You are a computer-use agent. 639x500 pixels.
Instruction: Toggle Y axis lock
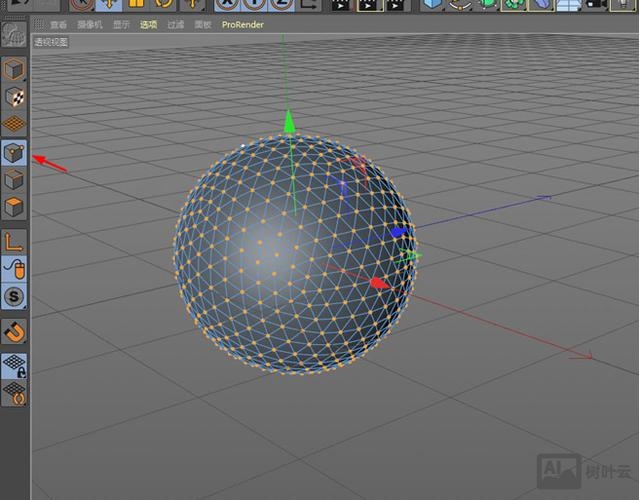pos(254,4)
